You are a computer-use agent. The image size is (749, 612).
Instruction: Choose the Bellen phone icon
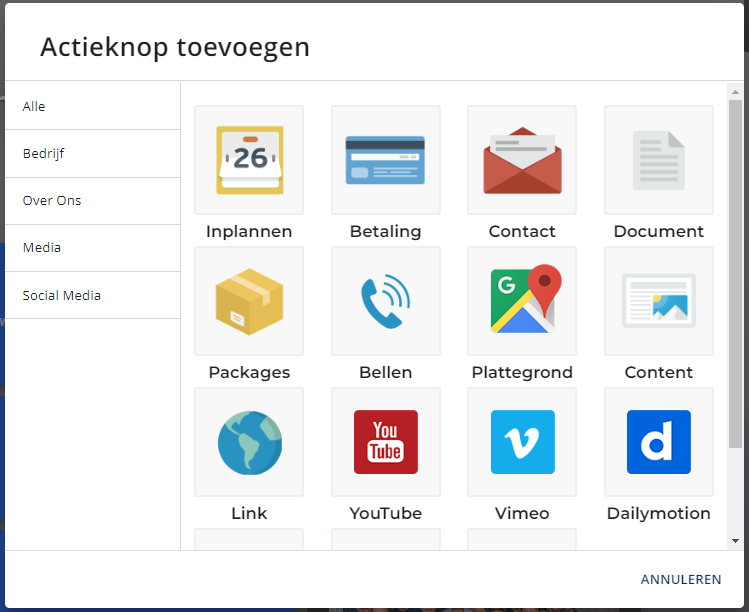385,301
